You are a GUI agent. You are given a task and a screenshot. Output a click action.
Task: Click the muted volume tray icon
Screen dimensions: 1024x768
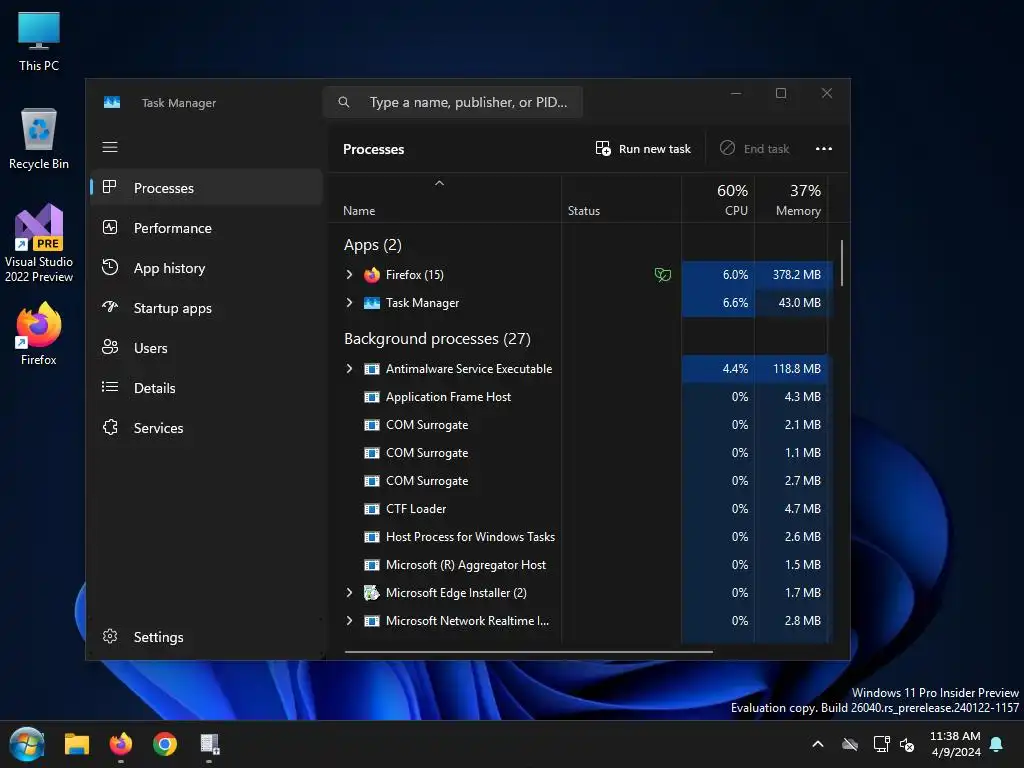pyautogui.click(x=907, y=744)
